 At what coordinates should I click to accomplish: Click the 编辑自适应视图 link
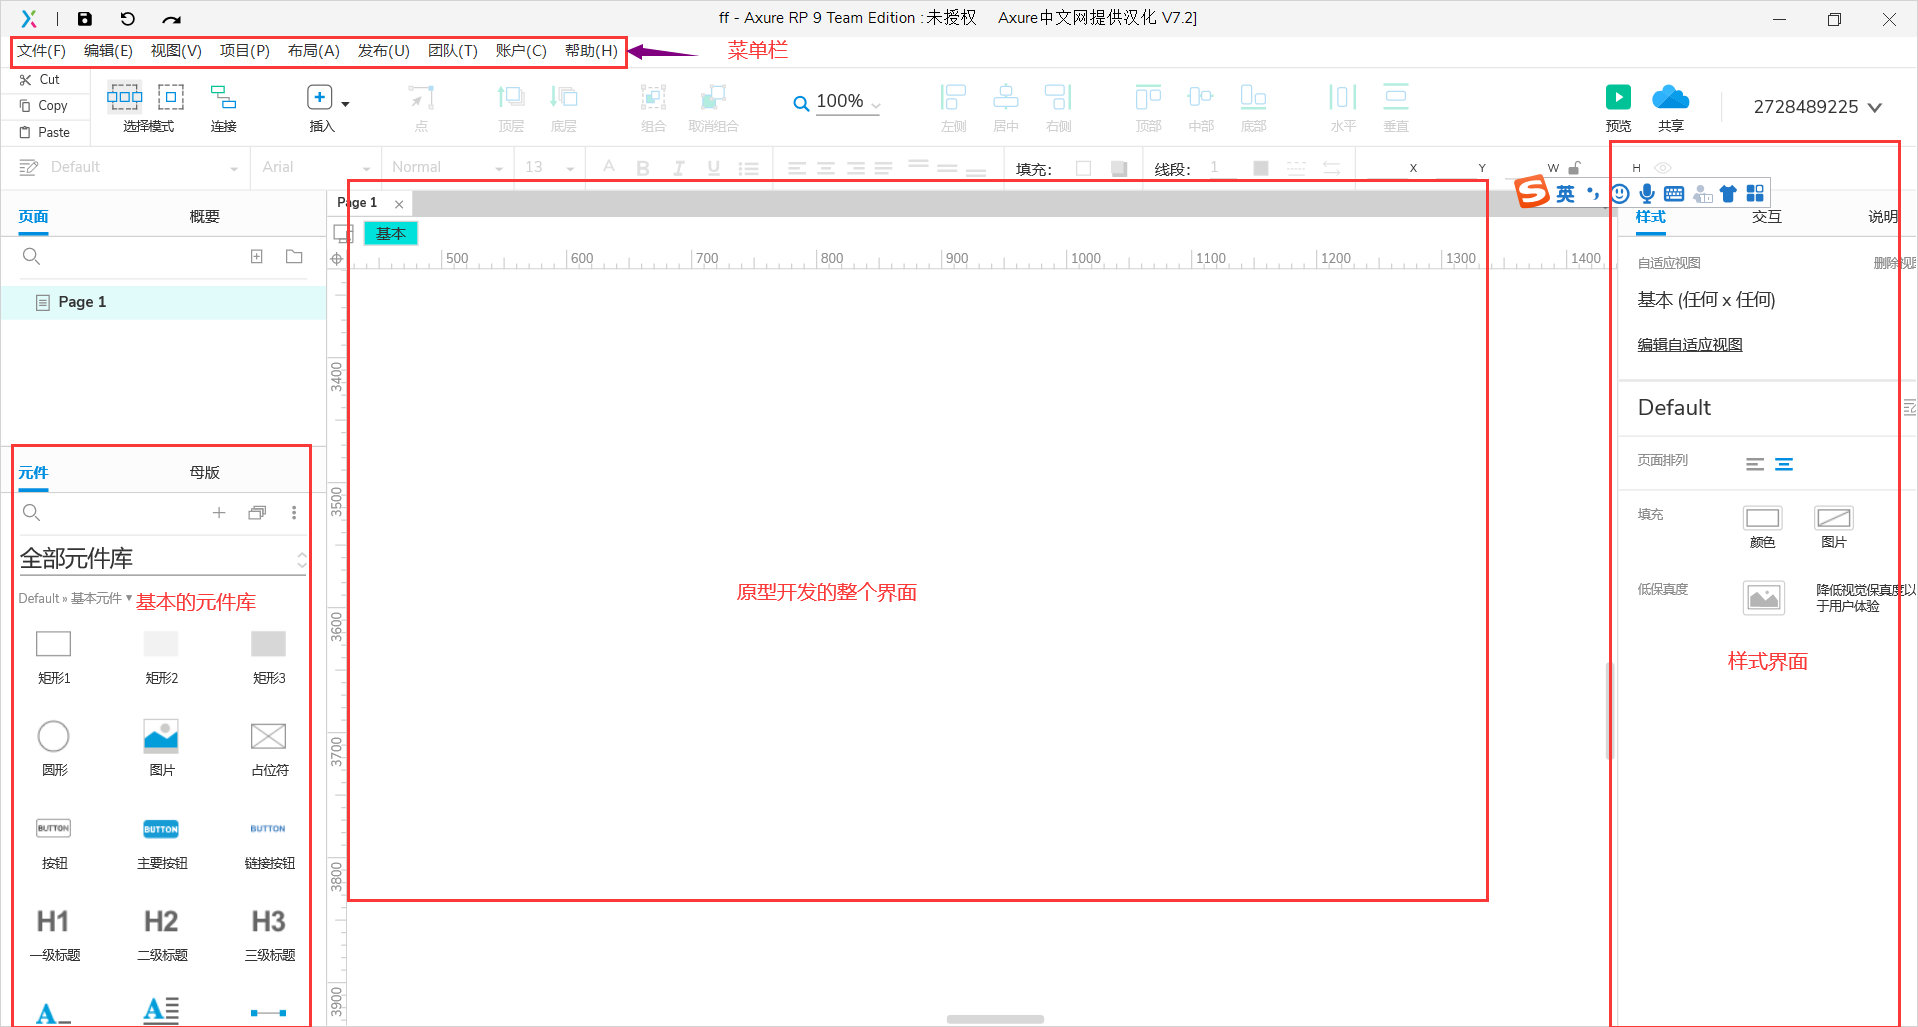(1689, 344)
